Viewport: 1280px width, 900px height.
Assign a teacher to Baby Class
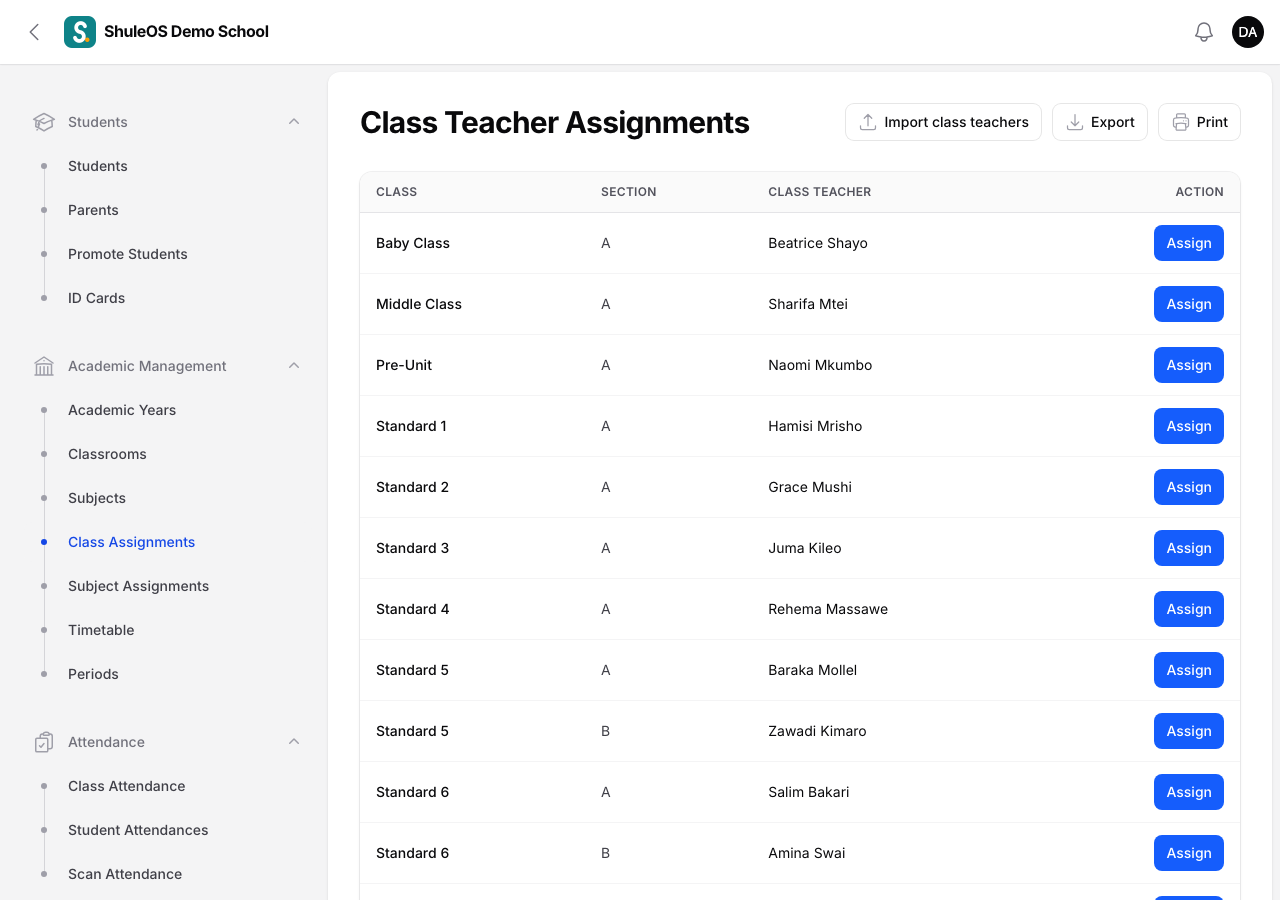1189,243
